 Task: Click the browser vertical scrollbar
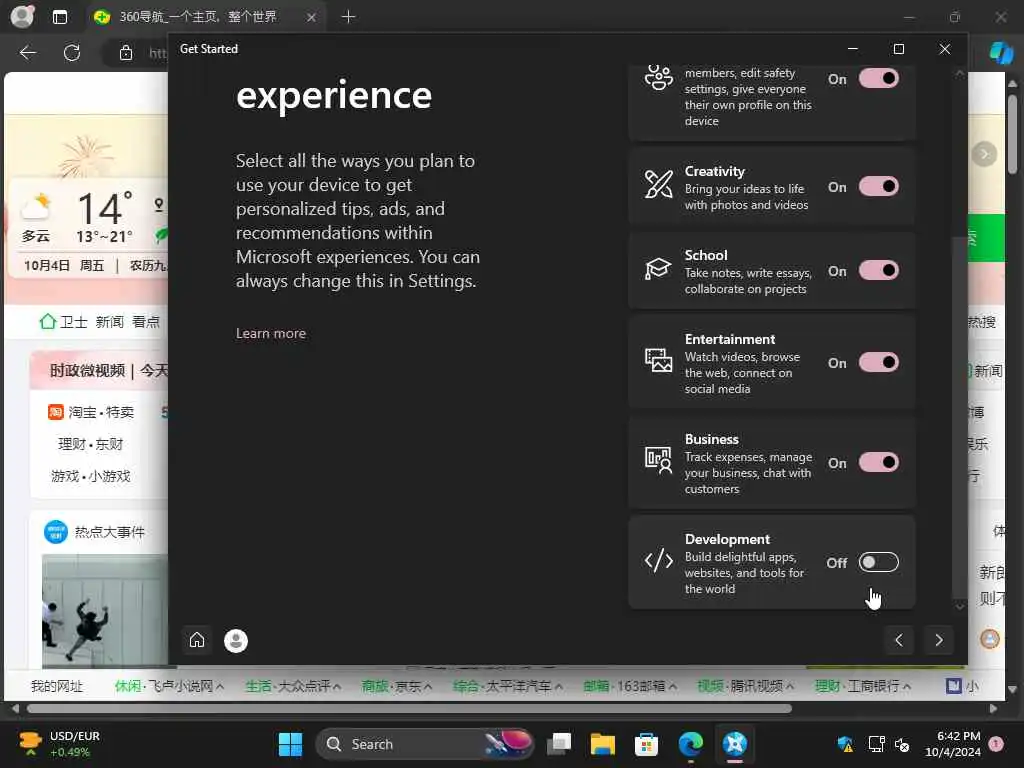(1012, 134)
